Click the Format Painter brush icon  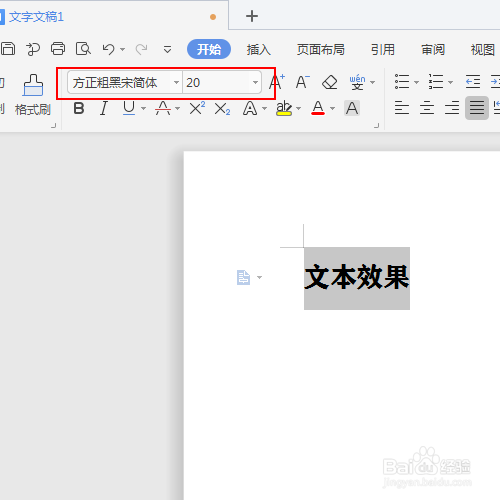pos(33,85)
